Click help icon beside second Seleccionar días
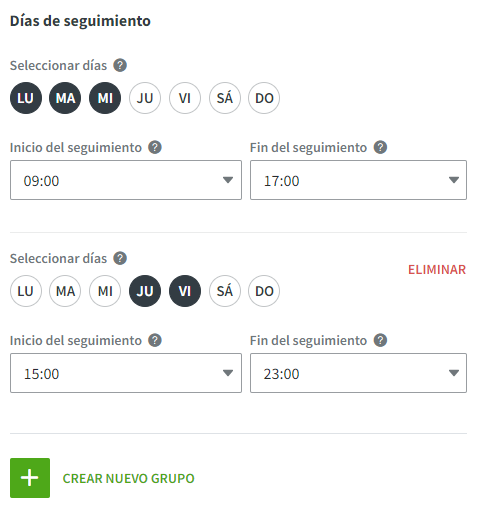 click(x=120, y=258)
